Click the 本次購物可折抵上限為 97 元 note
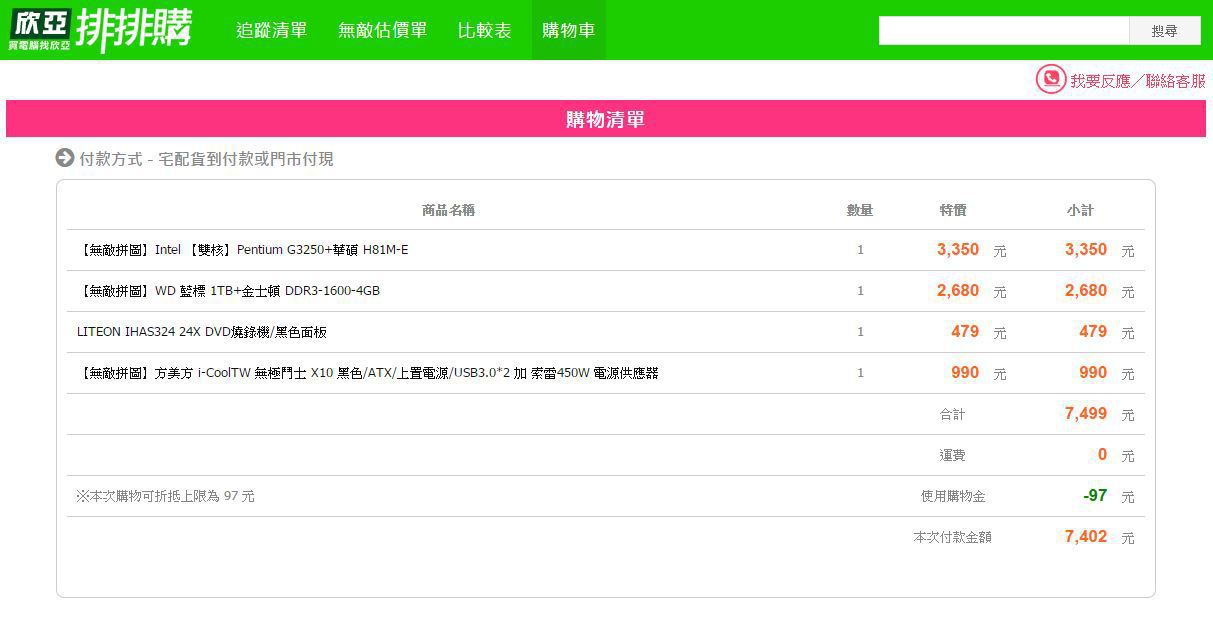The image size is (1213, 619). (165, 496)
